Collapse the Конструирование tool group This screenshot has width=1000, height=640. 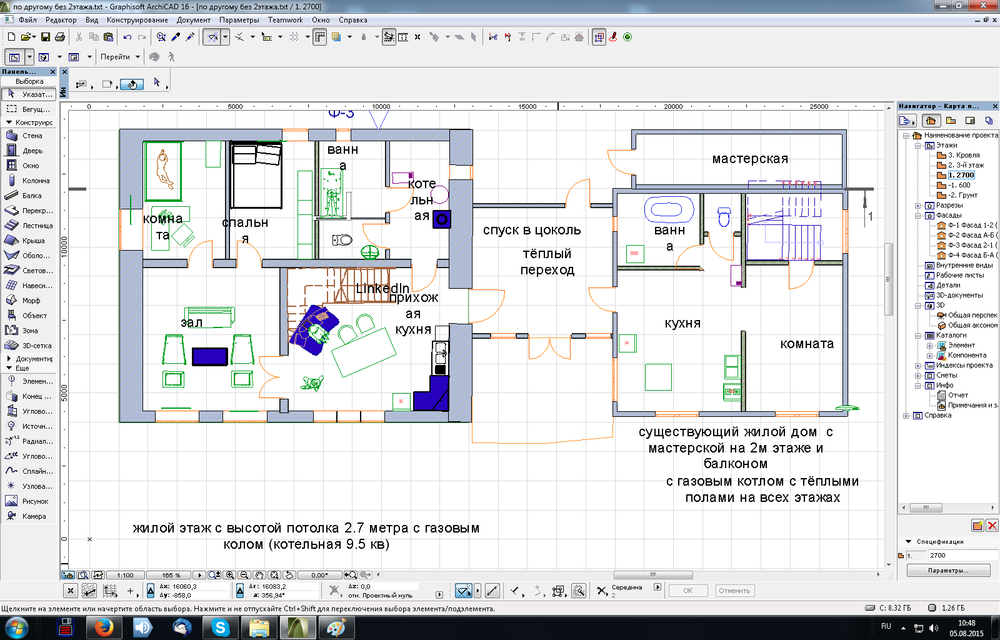point(8,121)
